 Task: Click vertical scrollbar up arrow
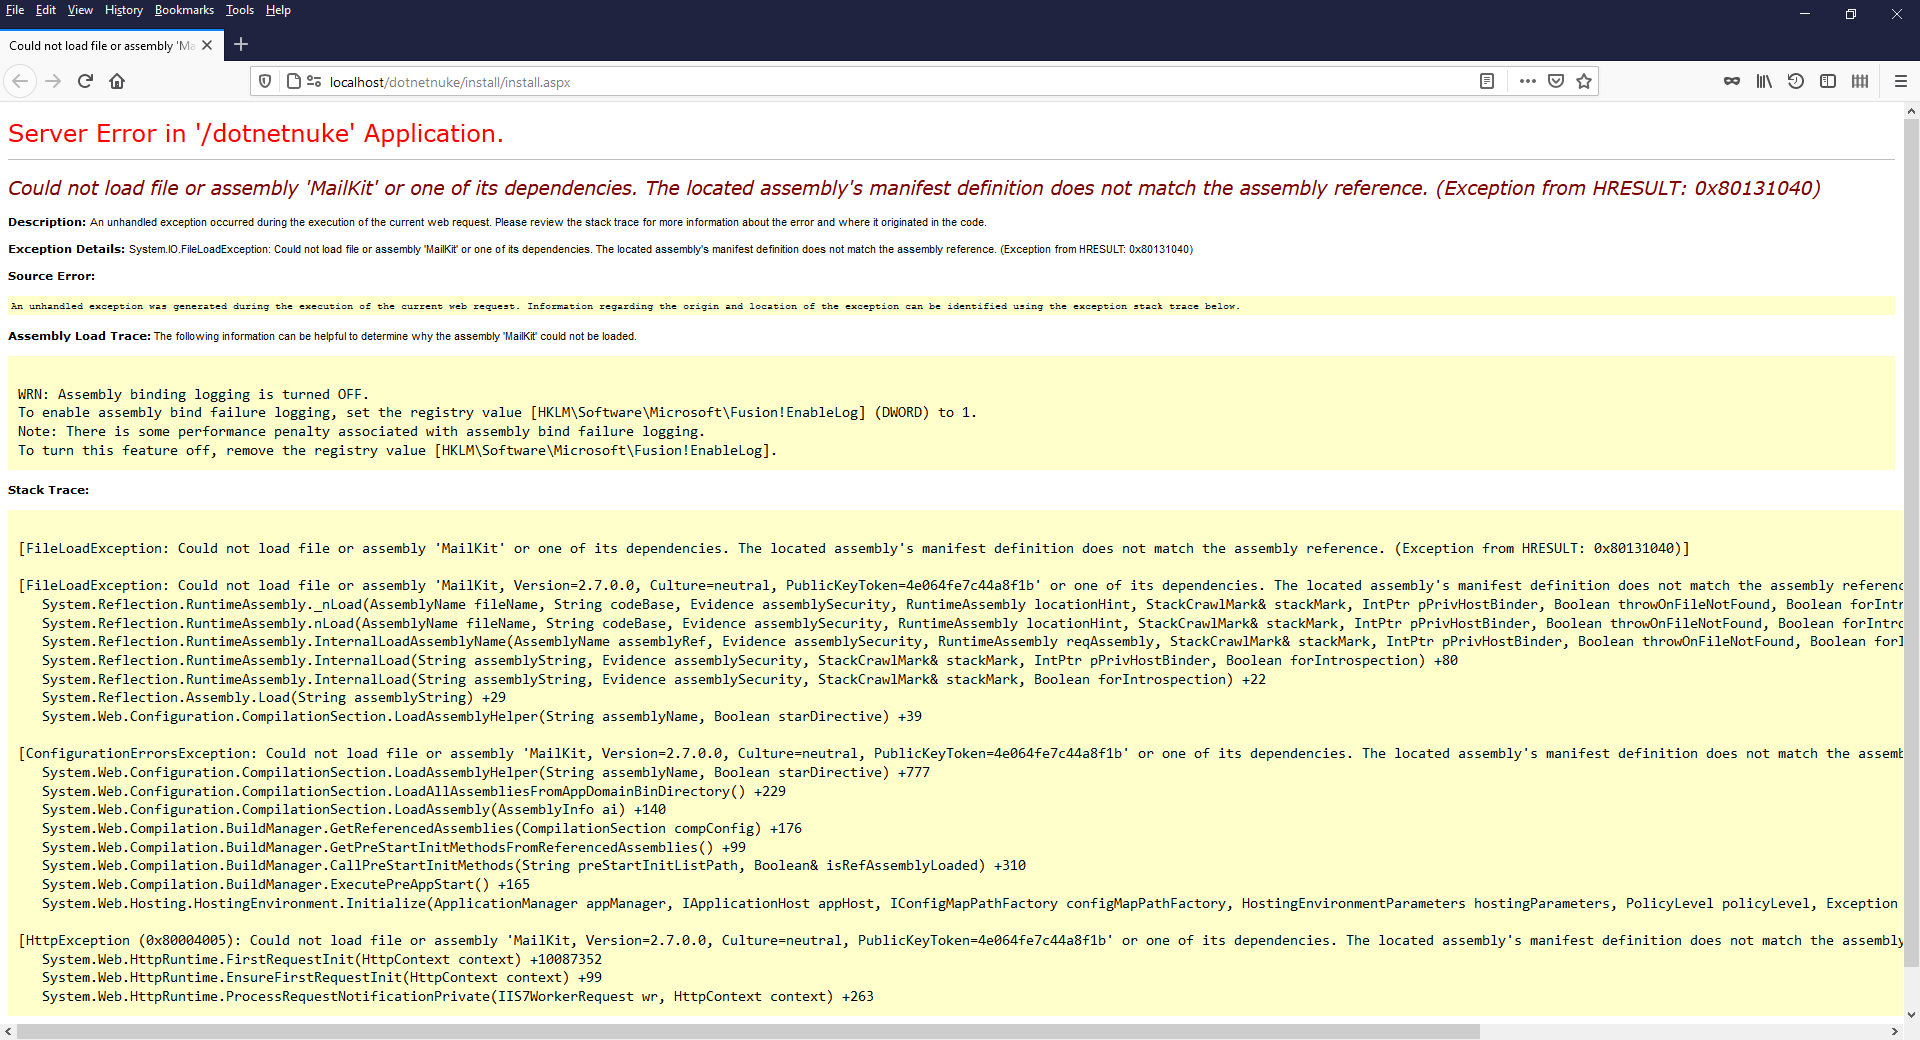1911,111
